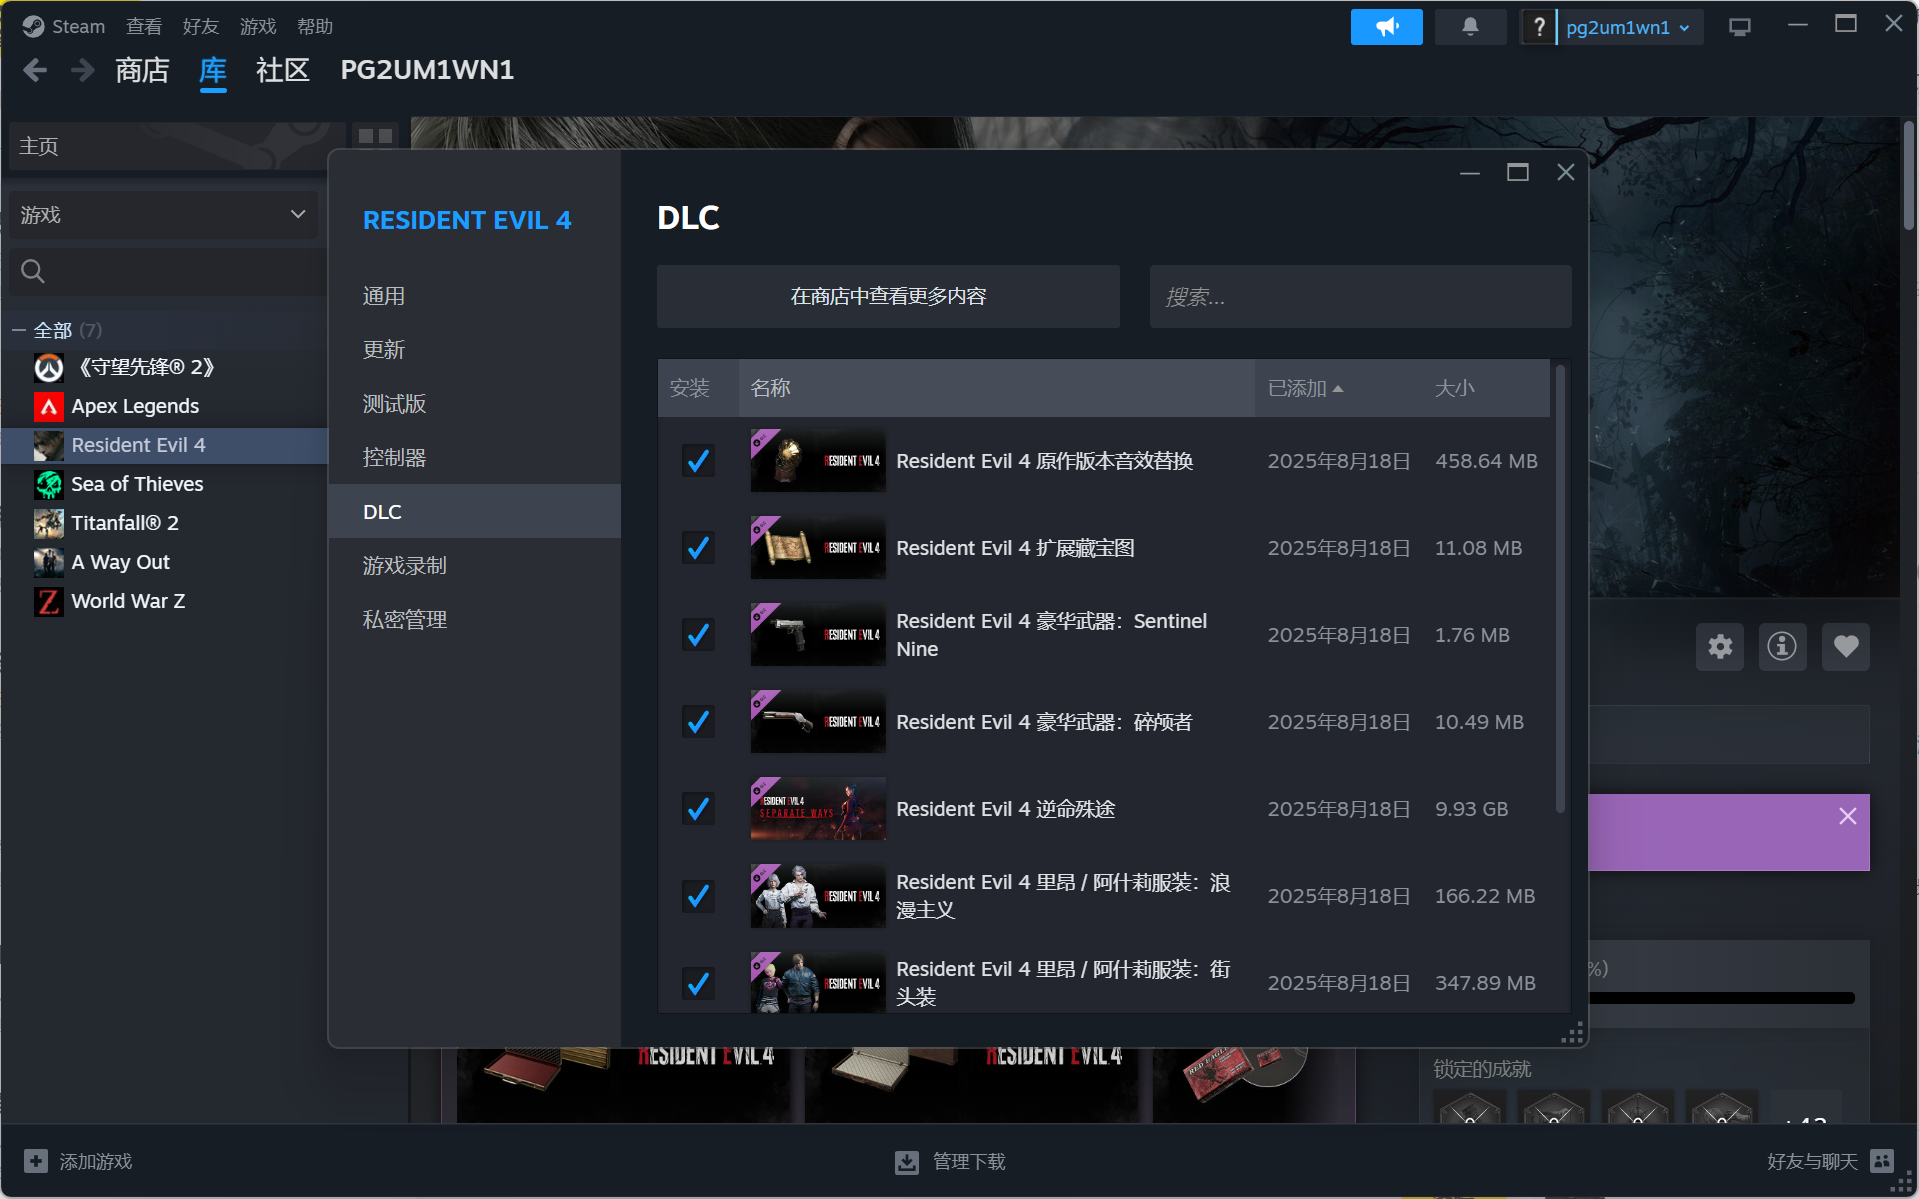Click the Overwatch 2 game icon

(x=48, y=368)
